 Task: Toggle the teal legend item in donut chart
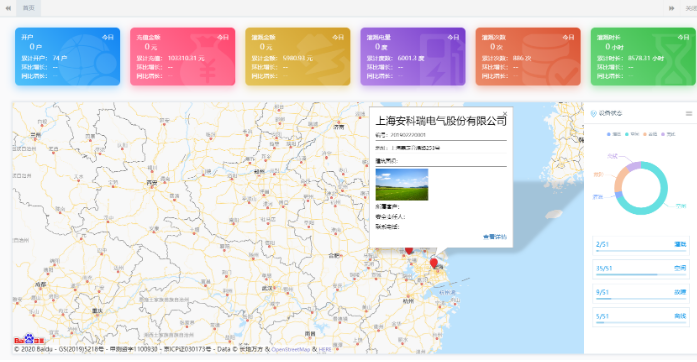click(632, 134)
